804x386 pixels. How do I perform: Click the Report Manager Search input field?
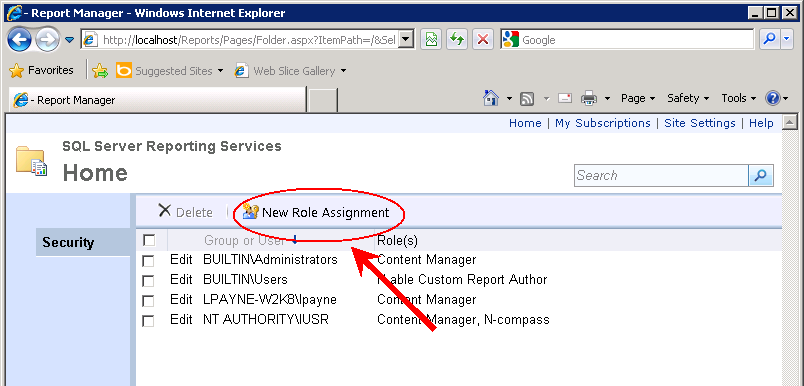(x=661, y=176)
